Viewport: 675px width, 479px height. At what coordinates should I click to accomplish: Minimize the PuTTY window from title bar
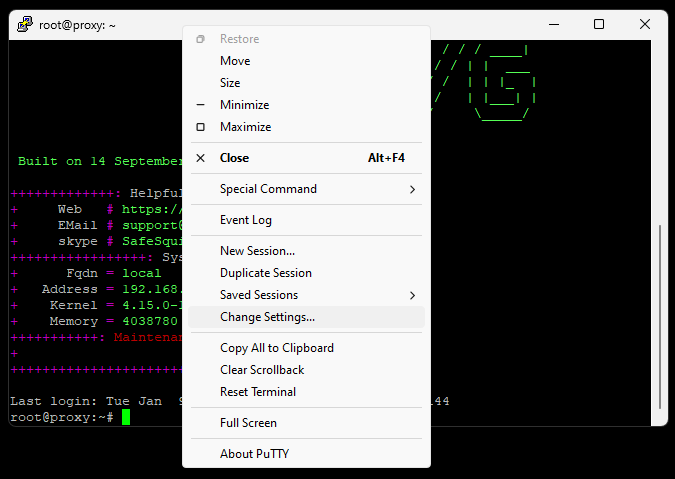554,25
